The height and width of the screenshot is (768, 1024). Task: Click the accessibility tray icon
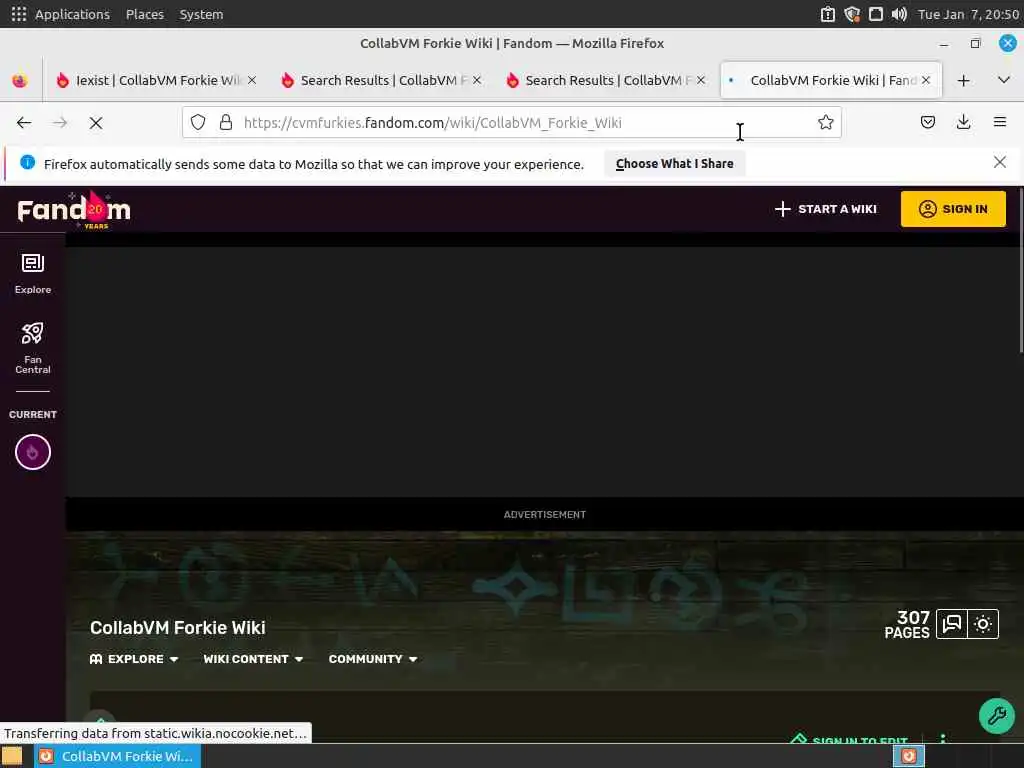pyautogui.click(x=827, y=14)
